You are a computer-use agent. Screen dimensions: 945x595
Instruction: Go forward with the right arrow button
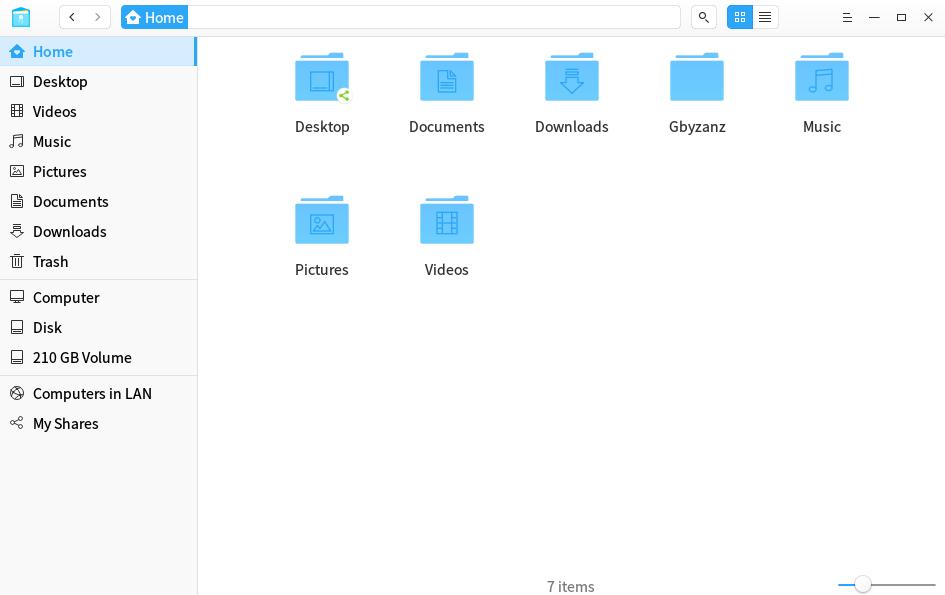(98, 17)
